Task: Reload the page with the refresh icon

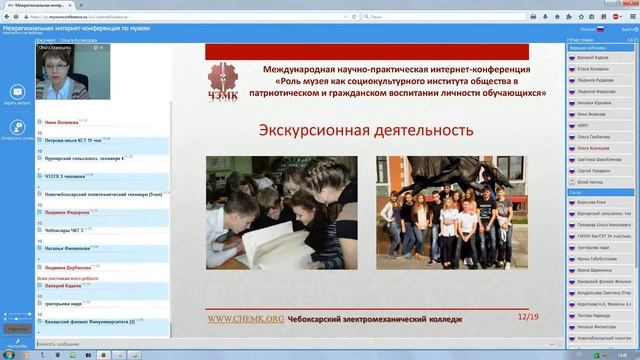Action: (354, 17)
